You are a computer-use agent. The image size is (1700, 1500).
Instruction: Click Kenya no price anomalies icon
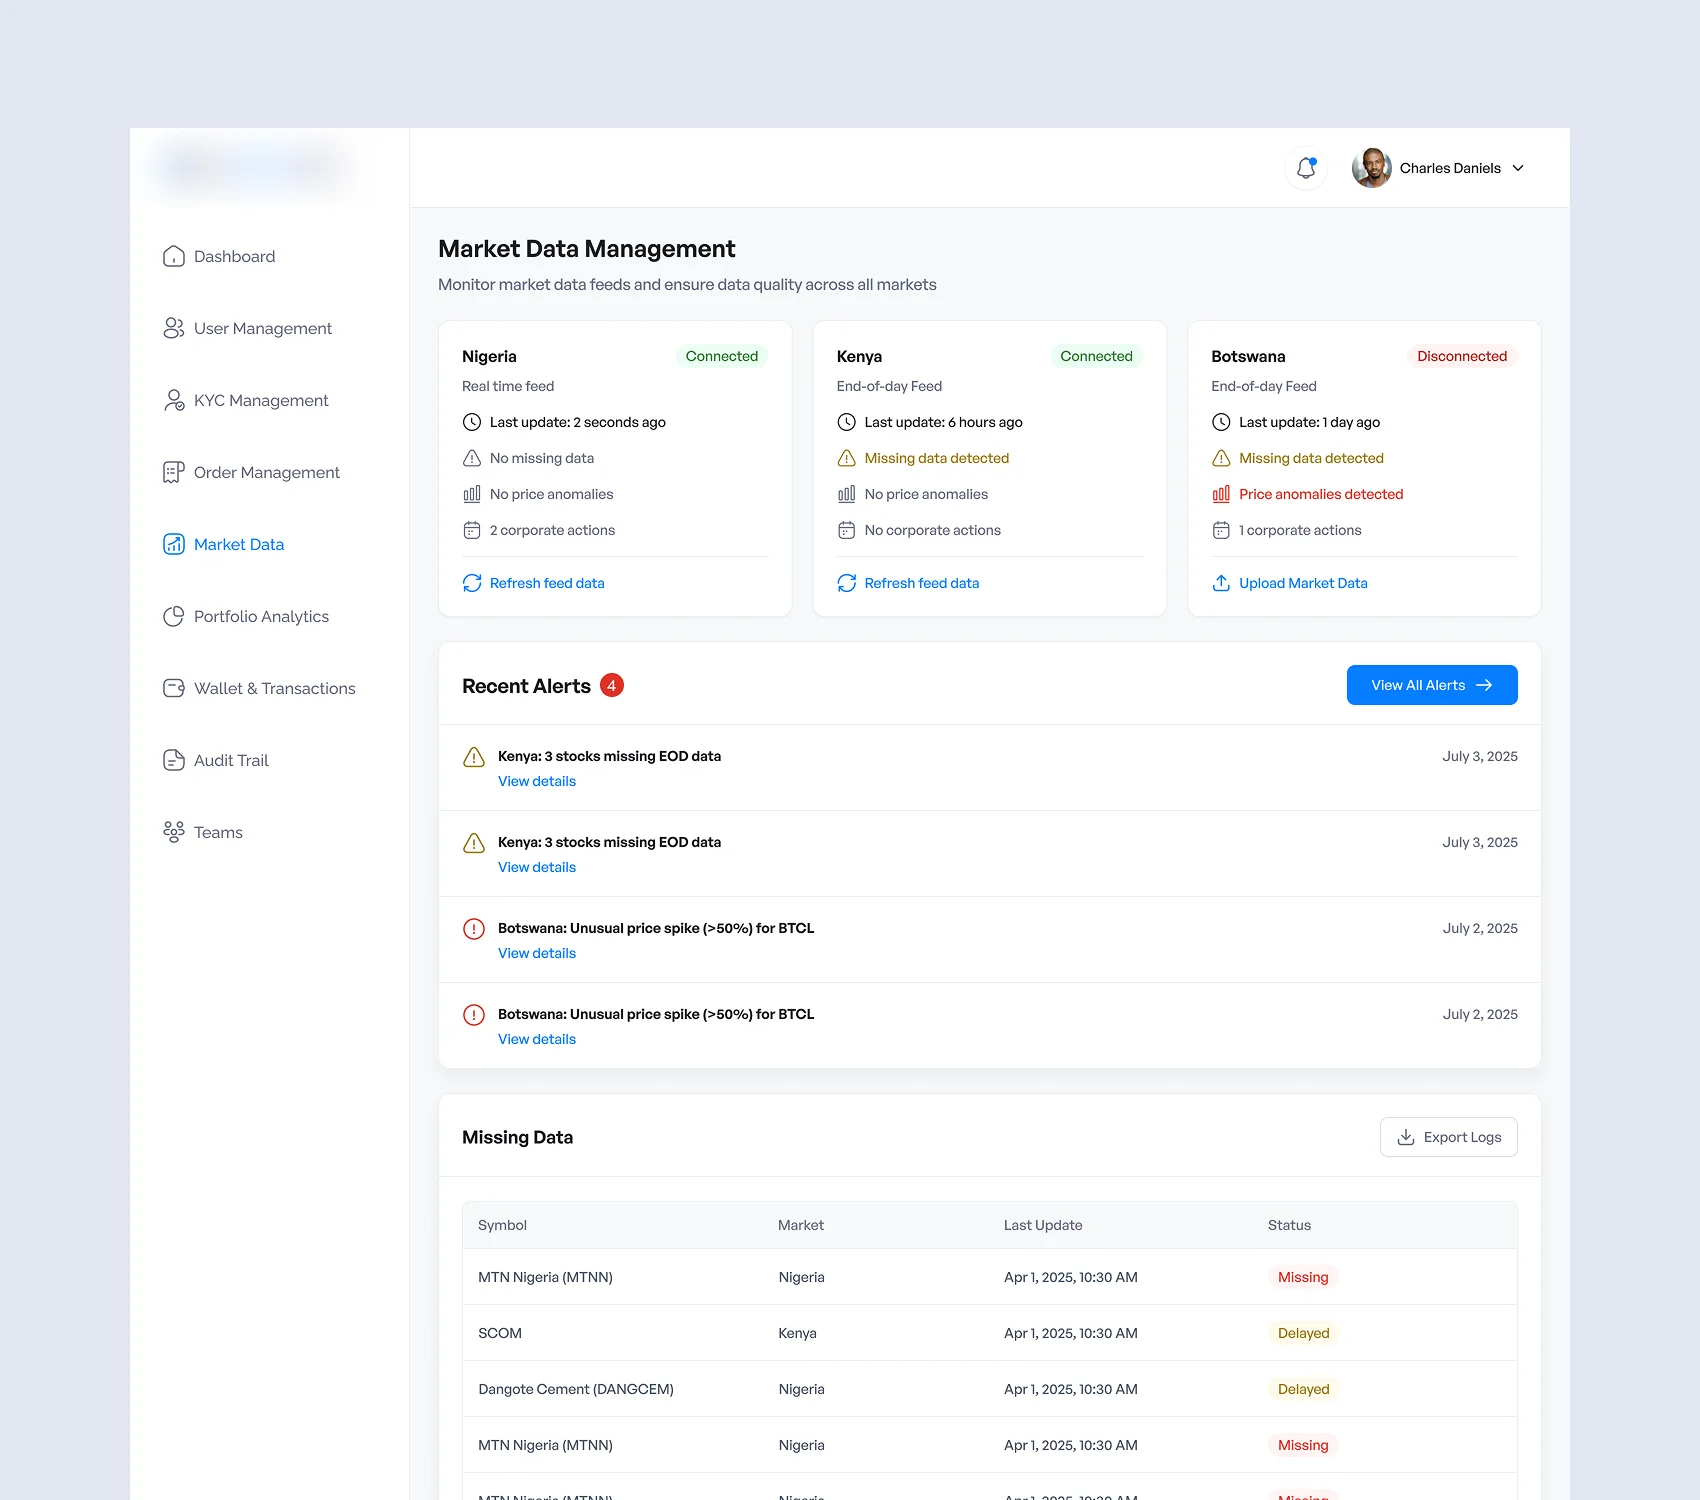[x=847, y=494]
